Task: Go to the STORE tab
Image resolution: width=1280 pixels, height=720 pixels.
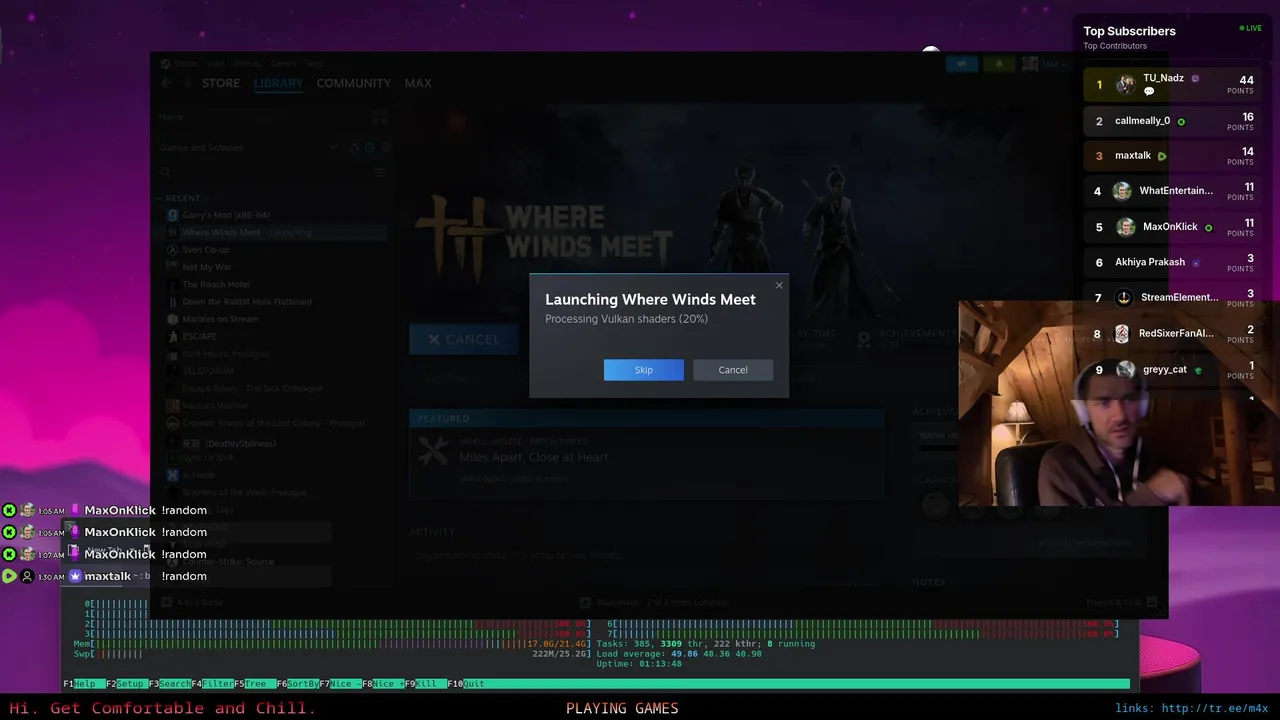Action: click(x=221, y=83)
